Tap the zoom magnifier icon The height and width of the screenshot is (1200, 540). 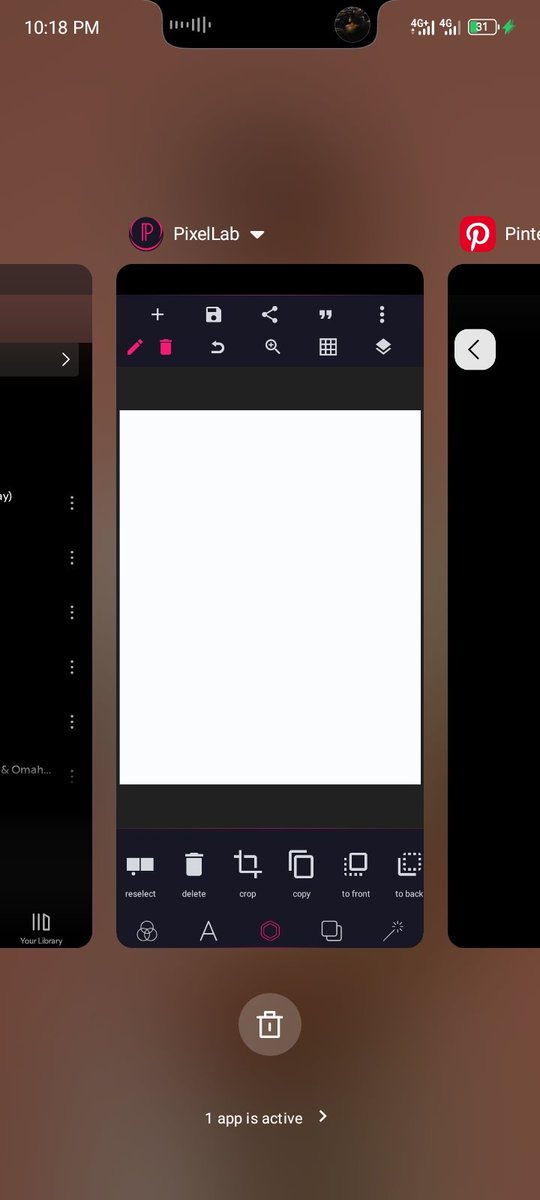pyautogui.click(x=272, y=347)
